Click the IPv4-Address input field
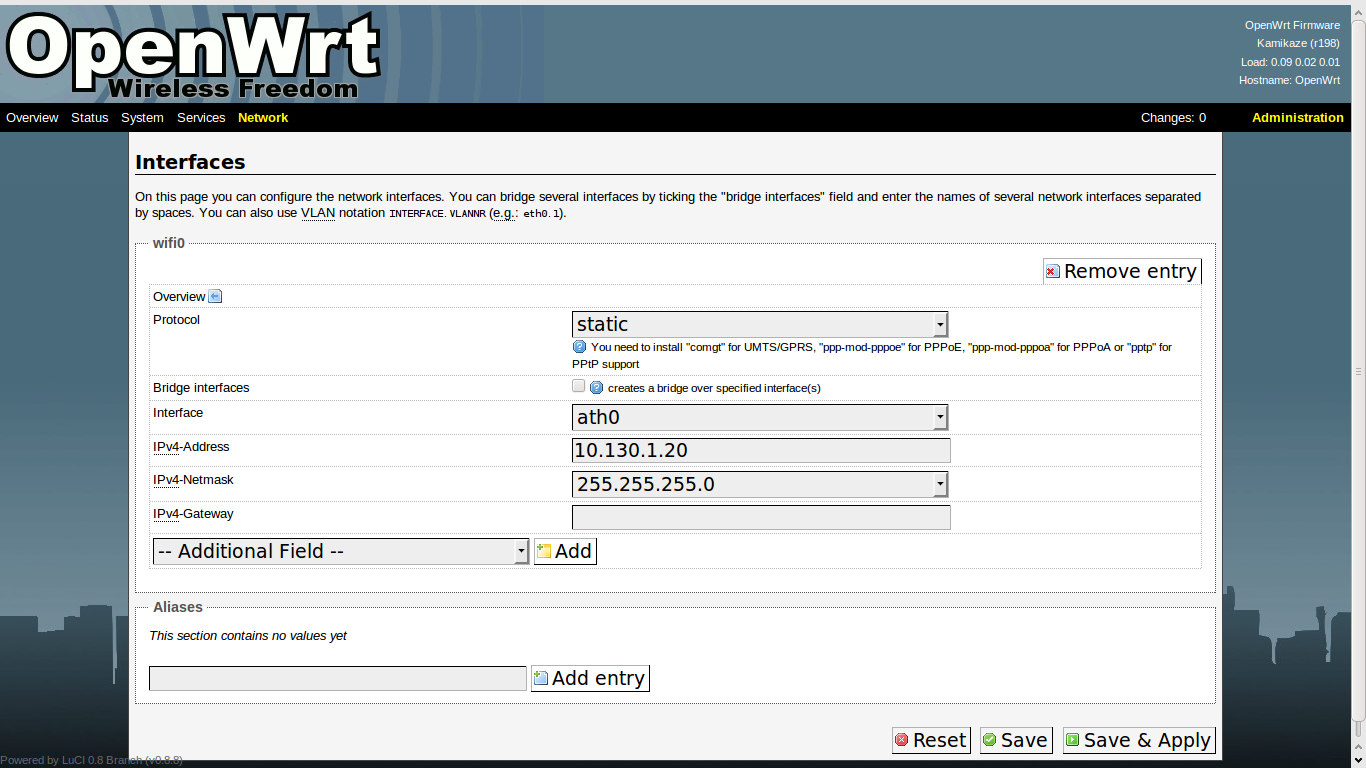1366x768 pixels. [761, 451]
